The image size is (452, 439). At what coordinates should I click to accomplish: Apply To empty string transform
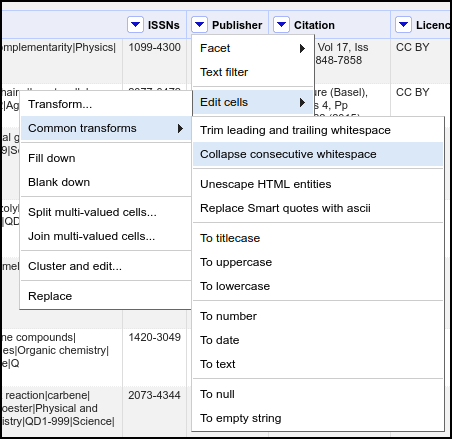pyautogui.click(x=318, y=418)
